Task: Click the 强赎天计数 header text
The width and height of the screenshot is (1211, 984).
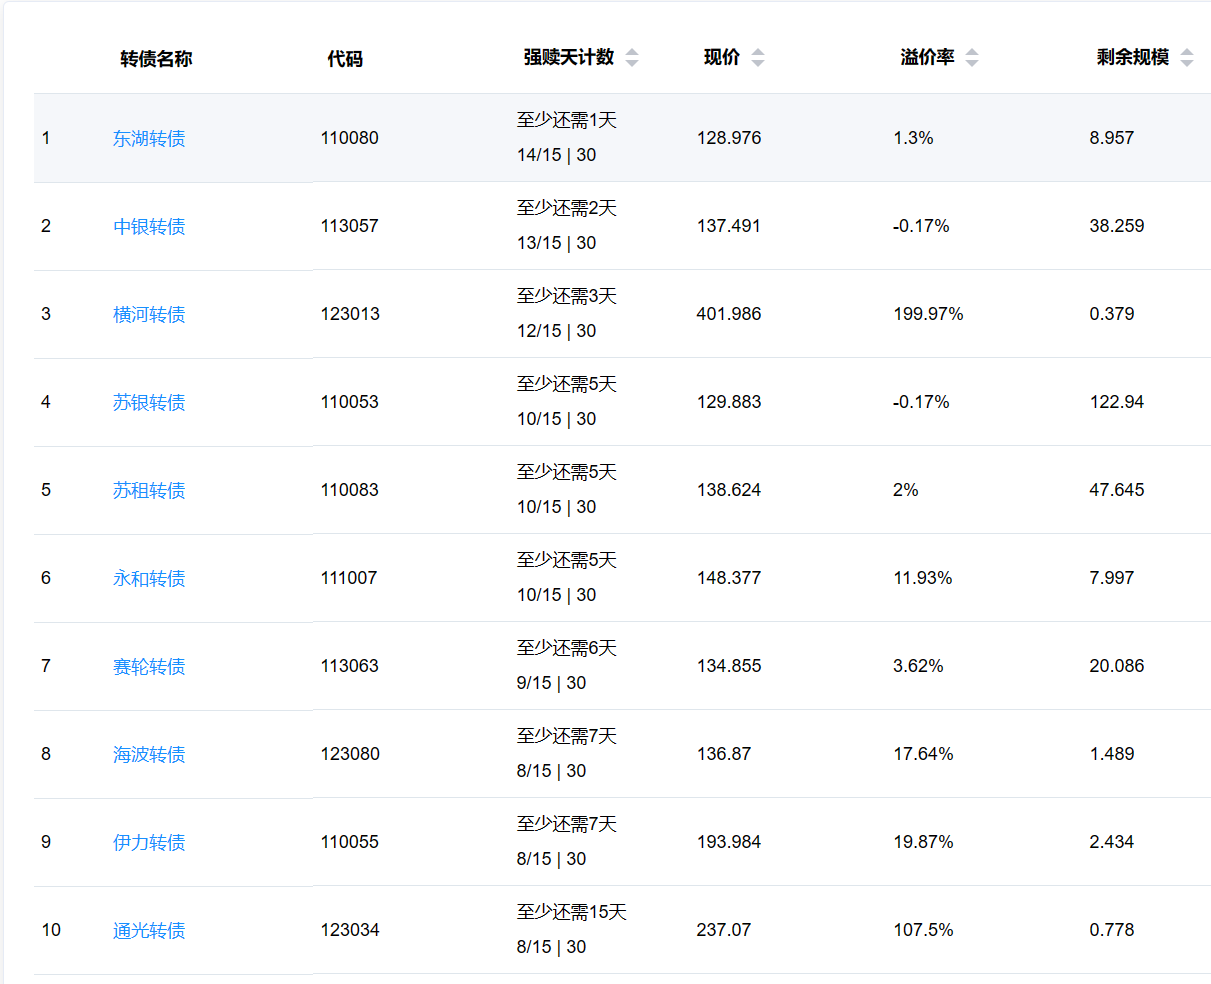Action: click(568, 58)
